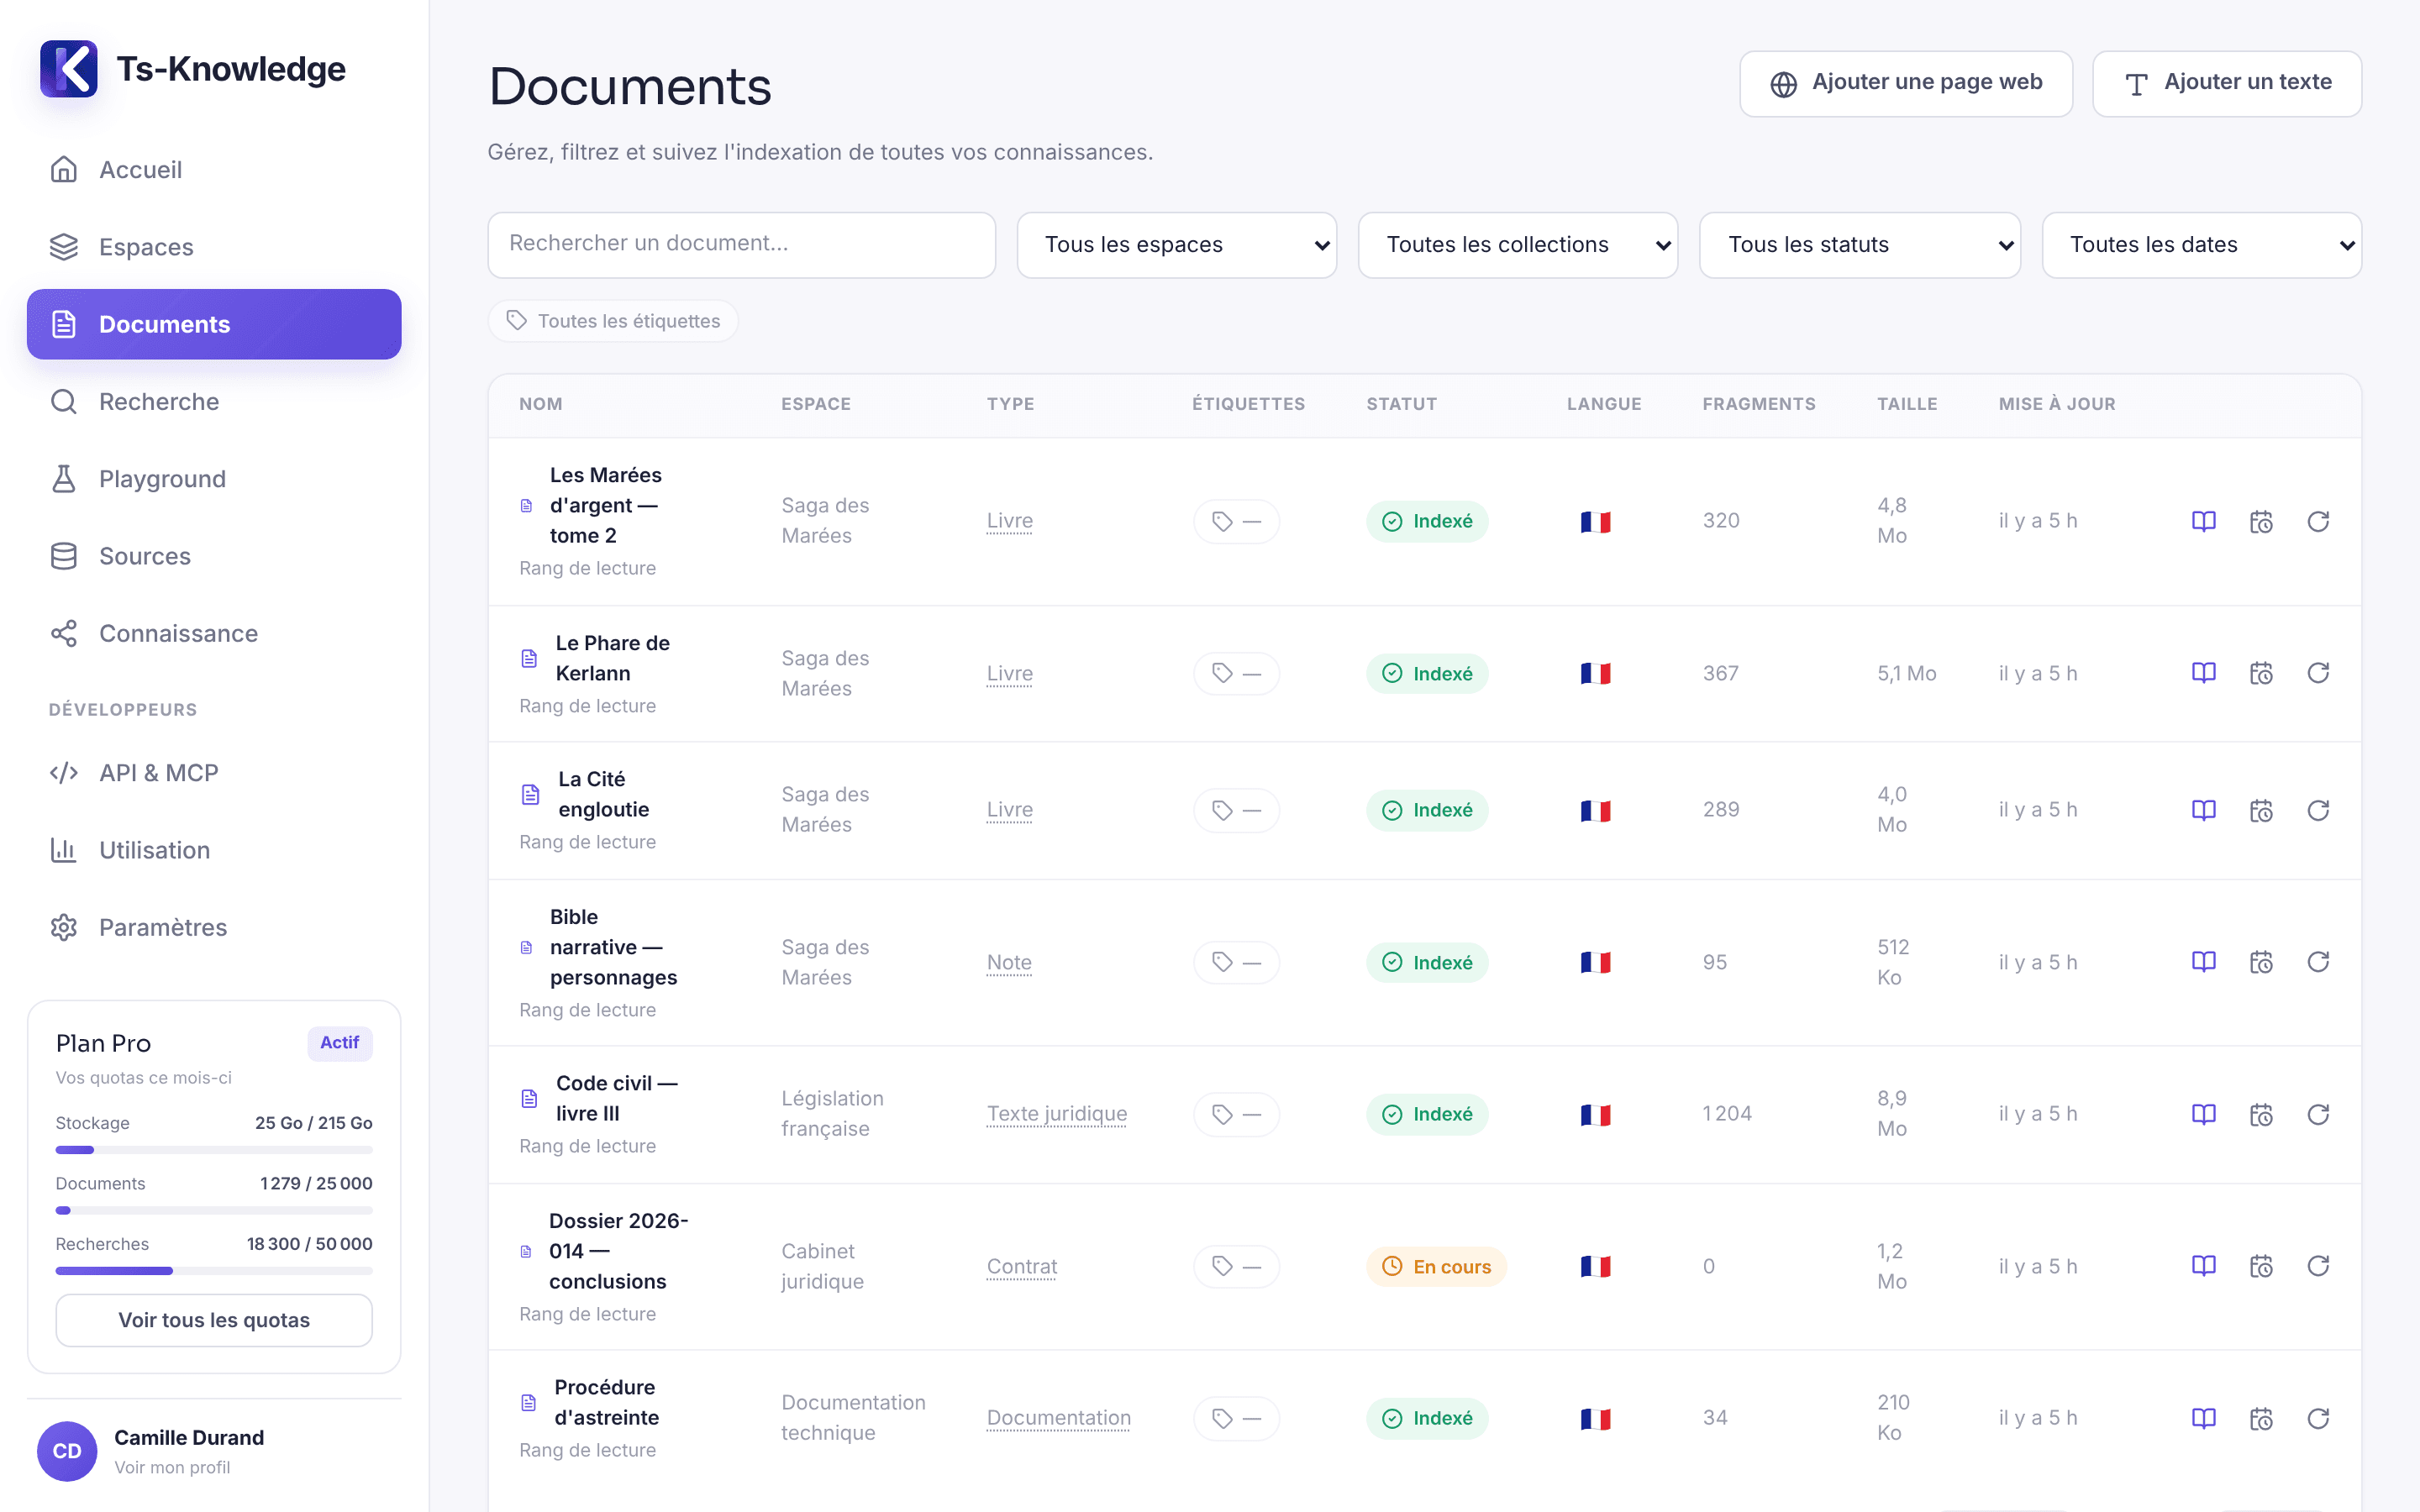Open the Tous les espaces dropdown
This screenshot has height=1512, width=2420.
[1177, 245]
